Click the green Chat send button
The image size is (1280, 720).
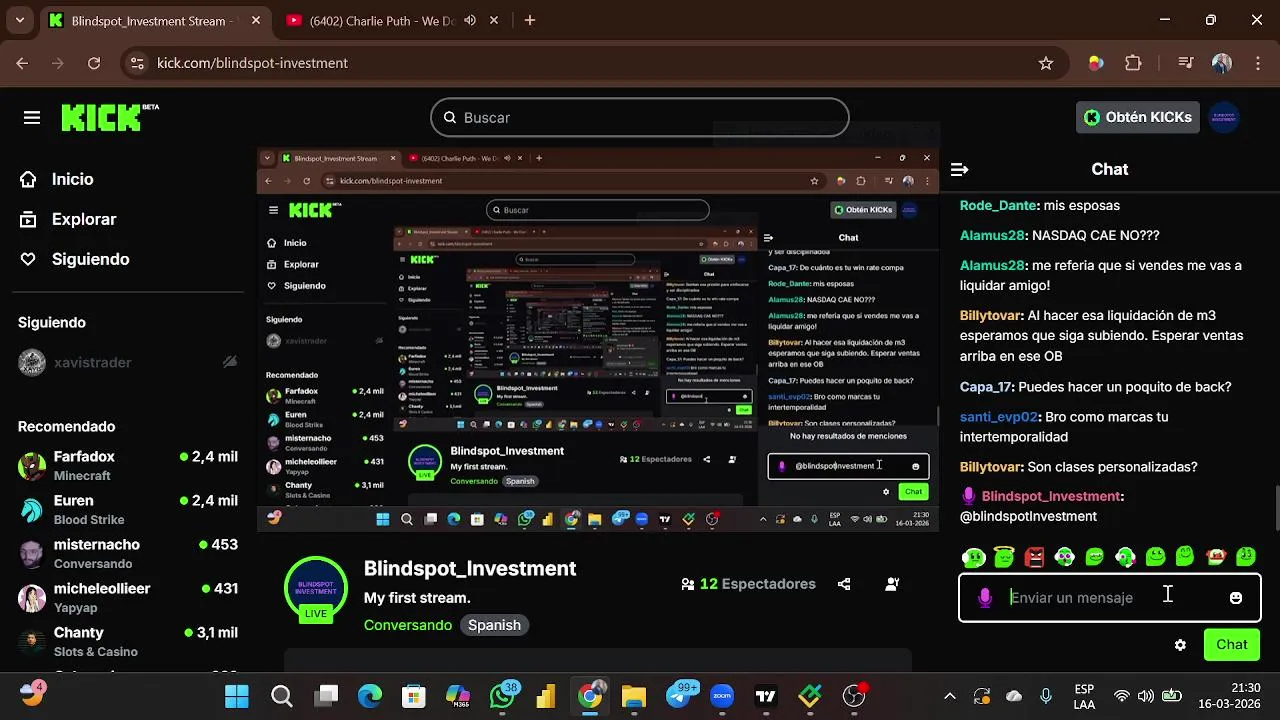click(1231, 645)
